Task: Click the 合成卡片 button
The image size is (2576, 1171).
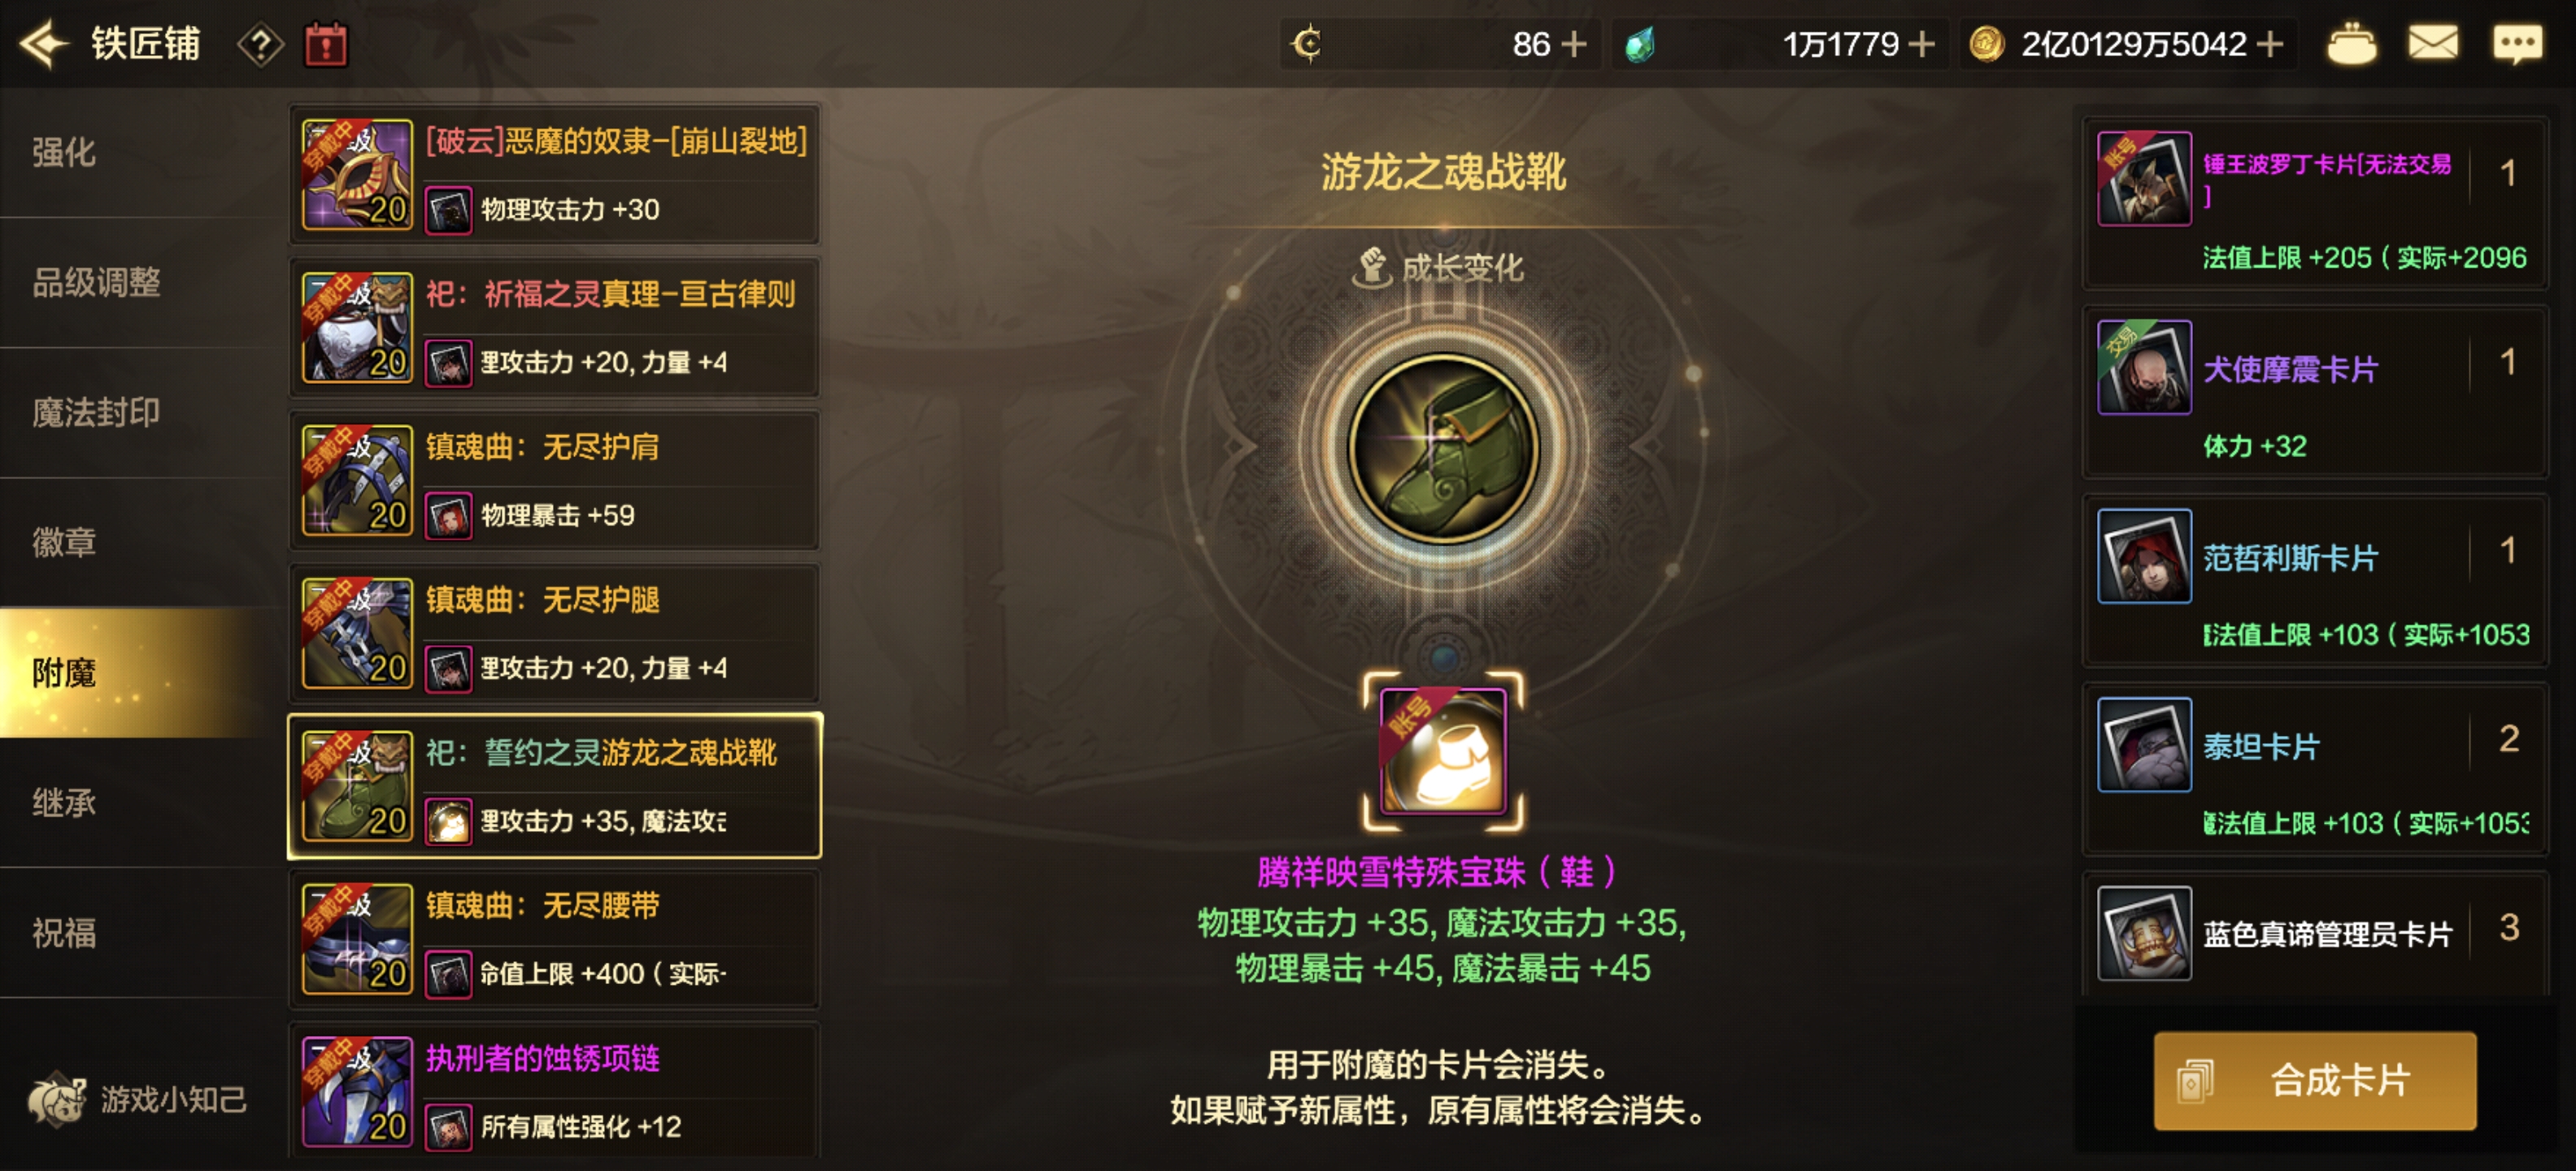Action: click(2315, 1081)
